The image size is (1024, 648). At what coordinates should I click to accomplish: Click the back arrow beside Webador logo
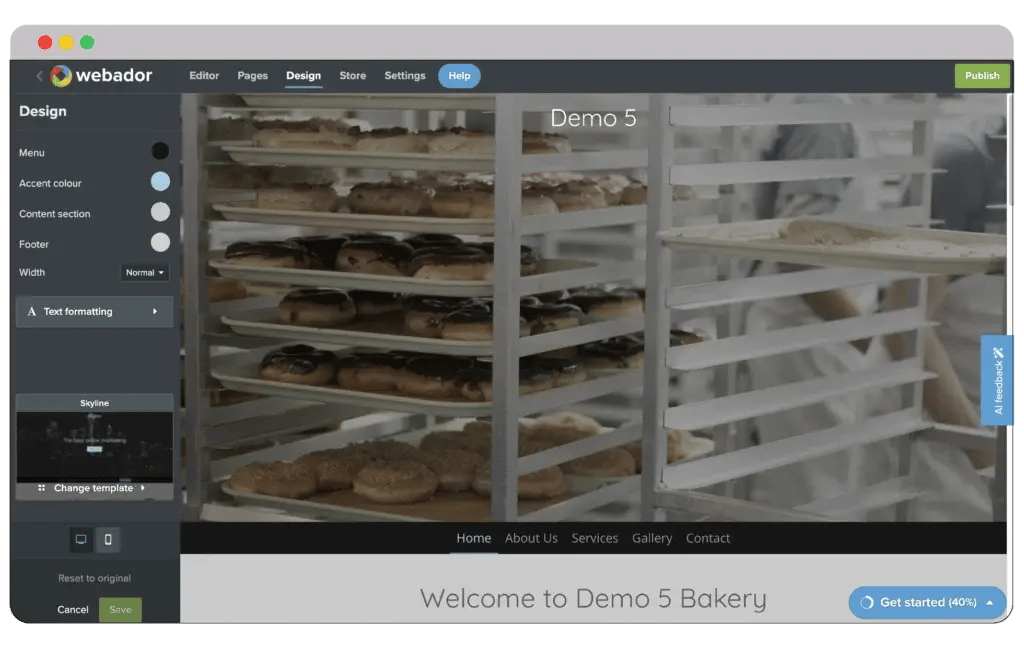click(40, 76)
